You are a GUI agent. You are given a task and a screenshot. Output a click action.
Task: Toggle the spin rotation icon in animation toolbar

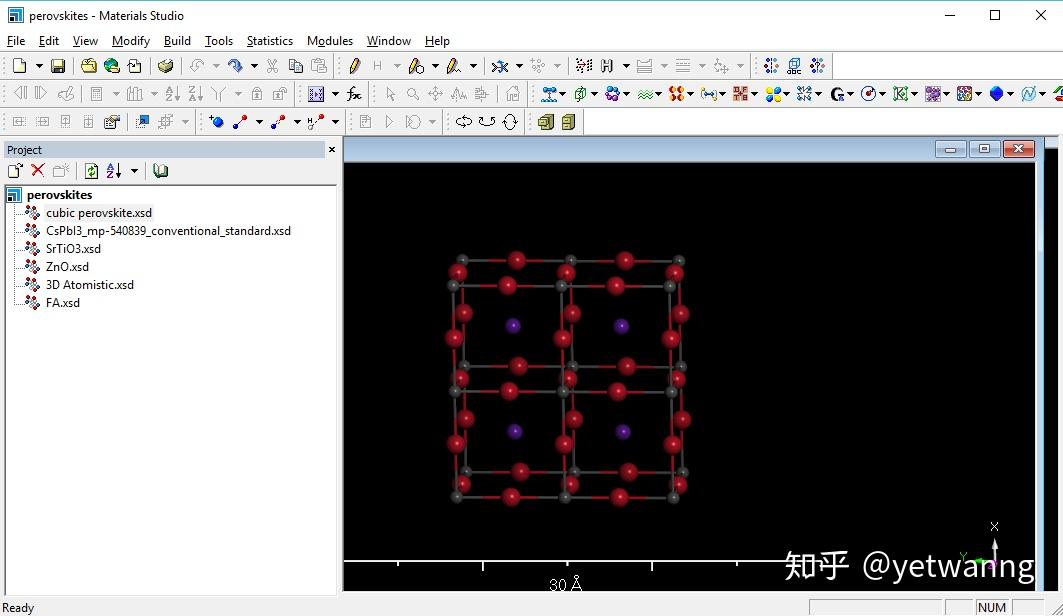(x=510, y=122)
